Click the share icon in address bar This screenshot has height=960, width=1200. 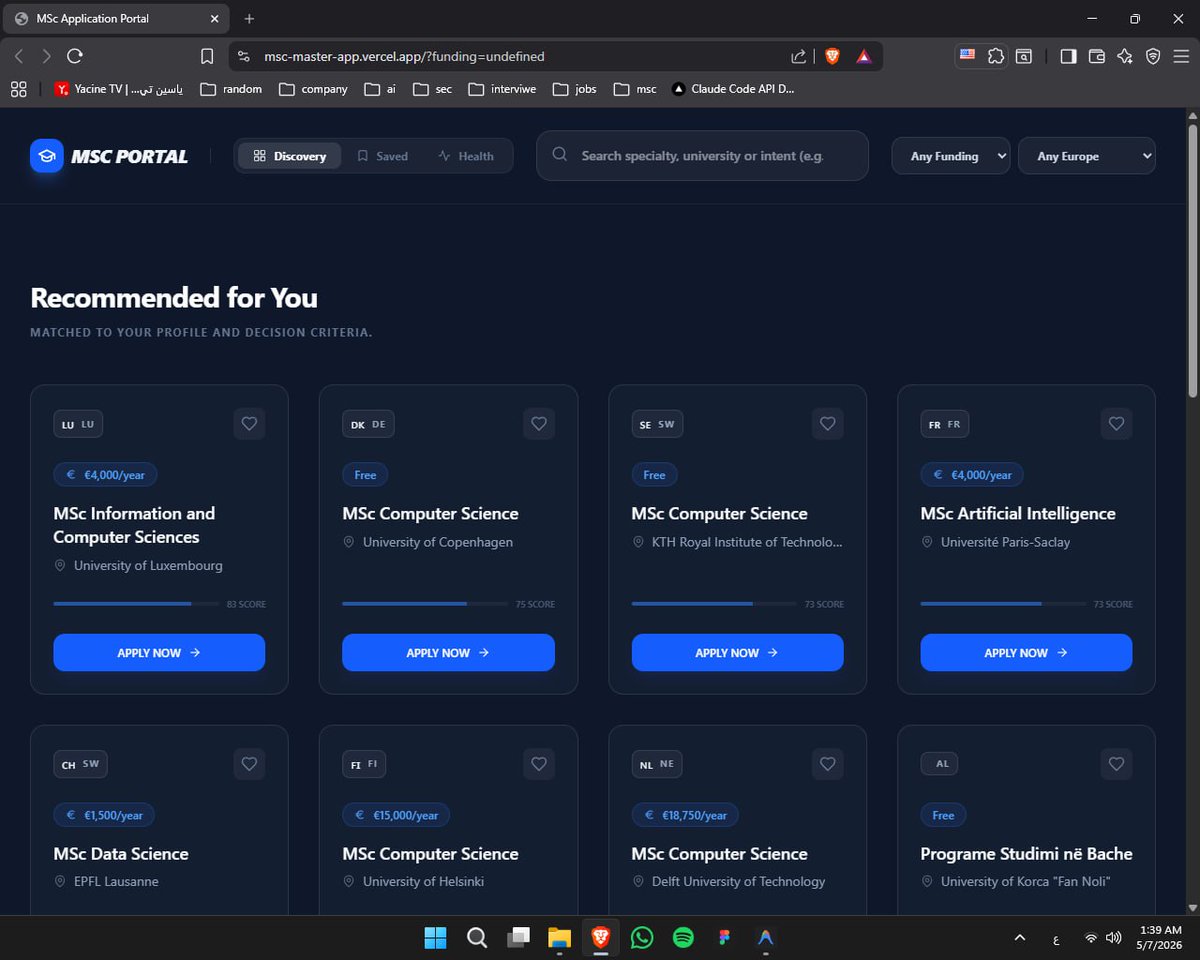(x=799, y=56)
